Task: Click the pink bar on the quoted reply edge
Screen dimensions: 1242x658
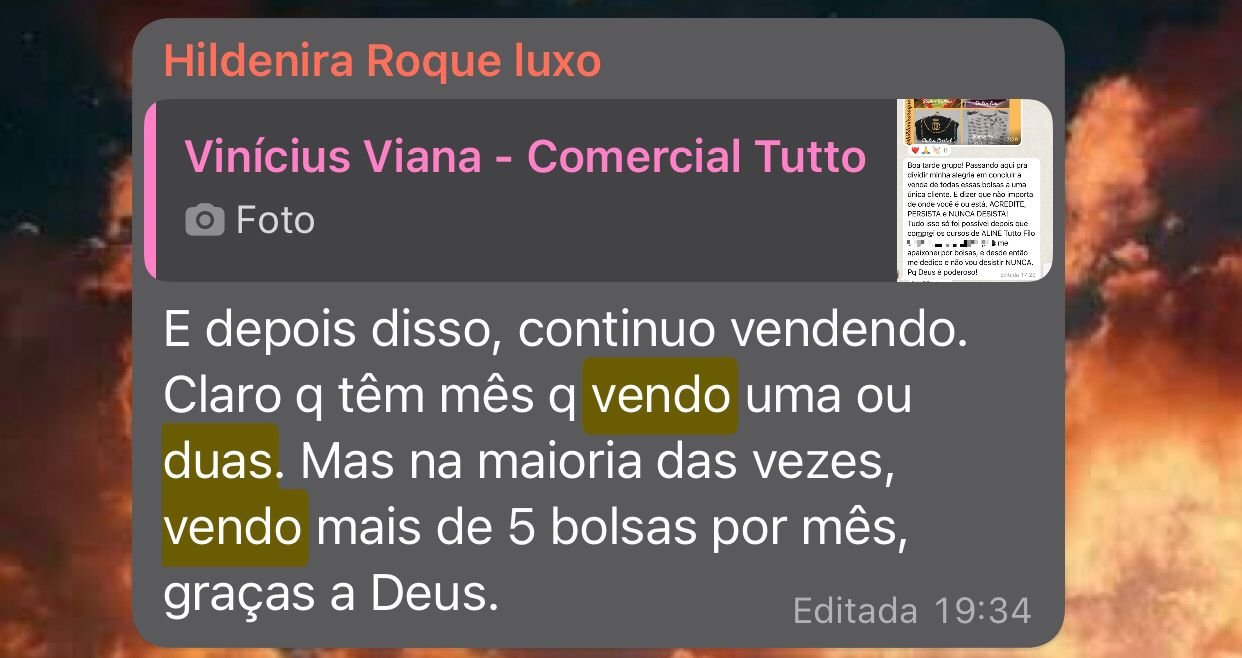Action: (150, 190)
